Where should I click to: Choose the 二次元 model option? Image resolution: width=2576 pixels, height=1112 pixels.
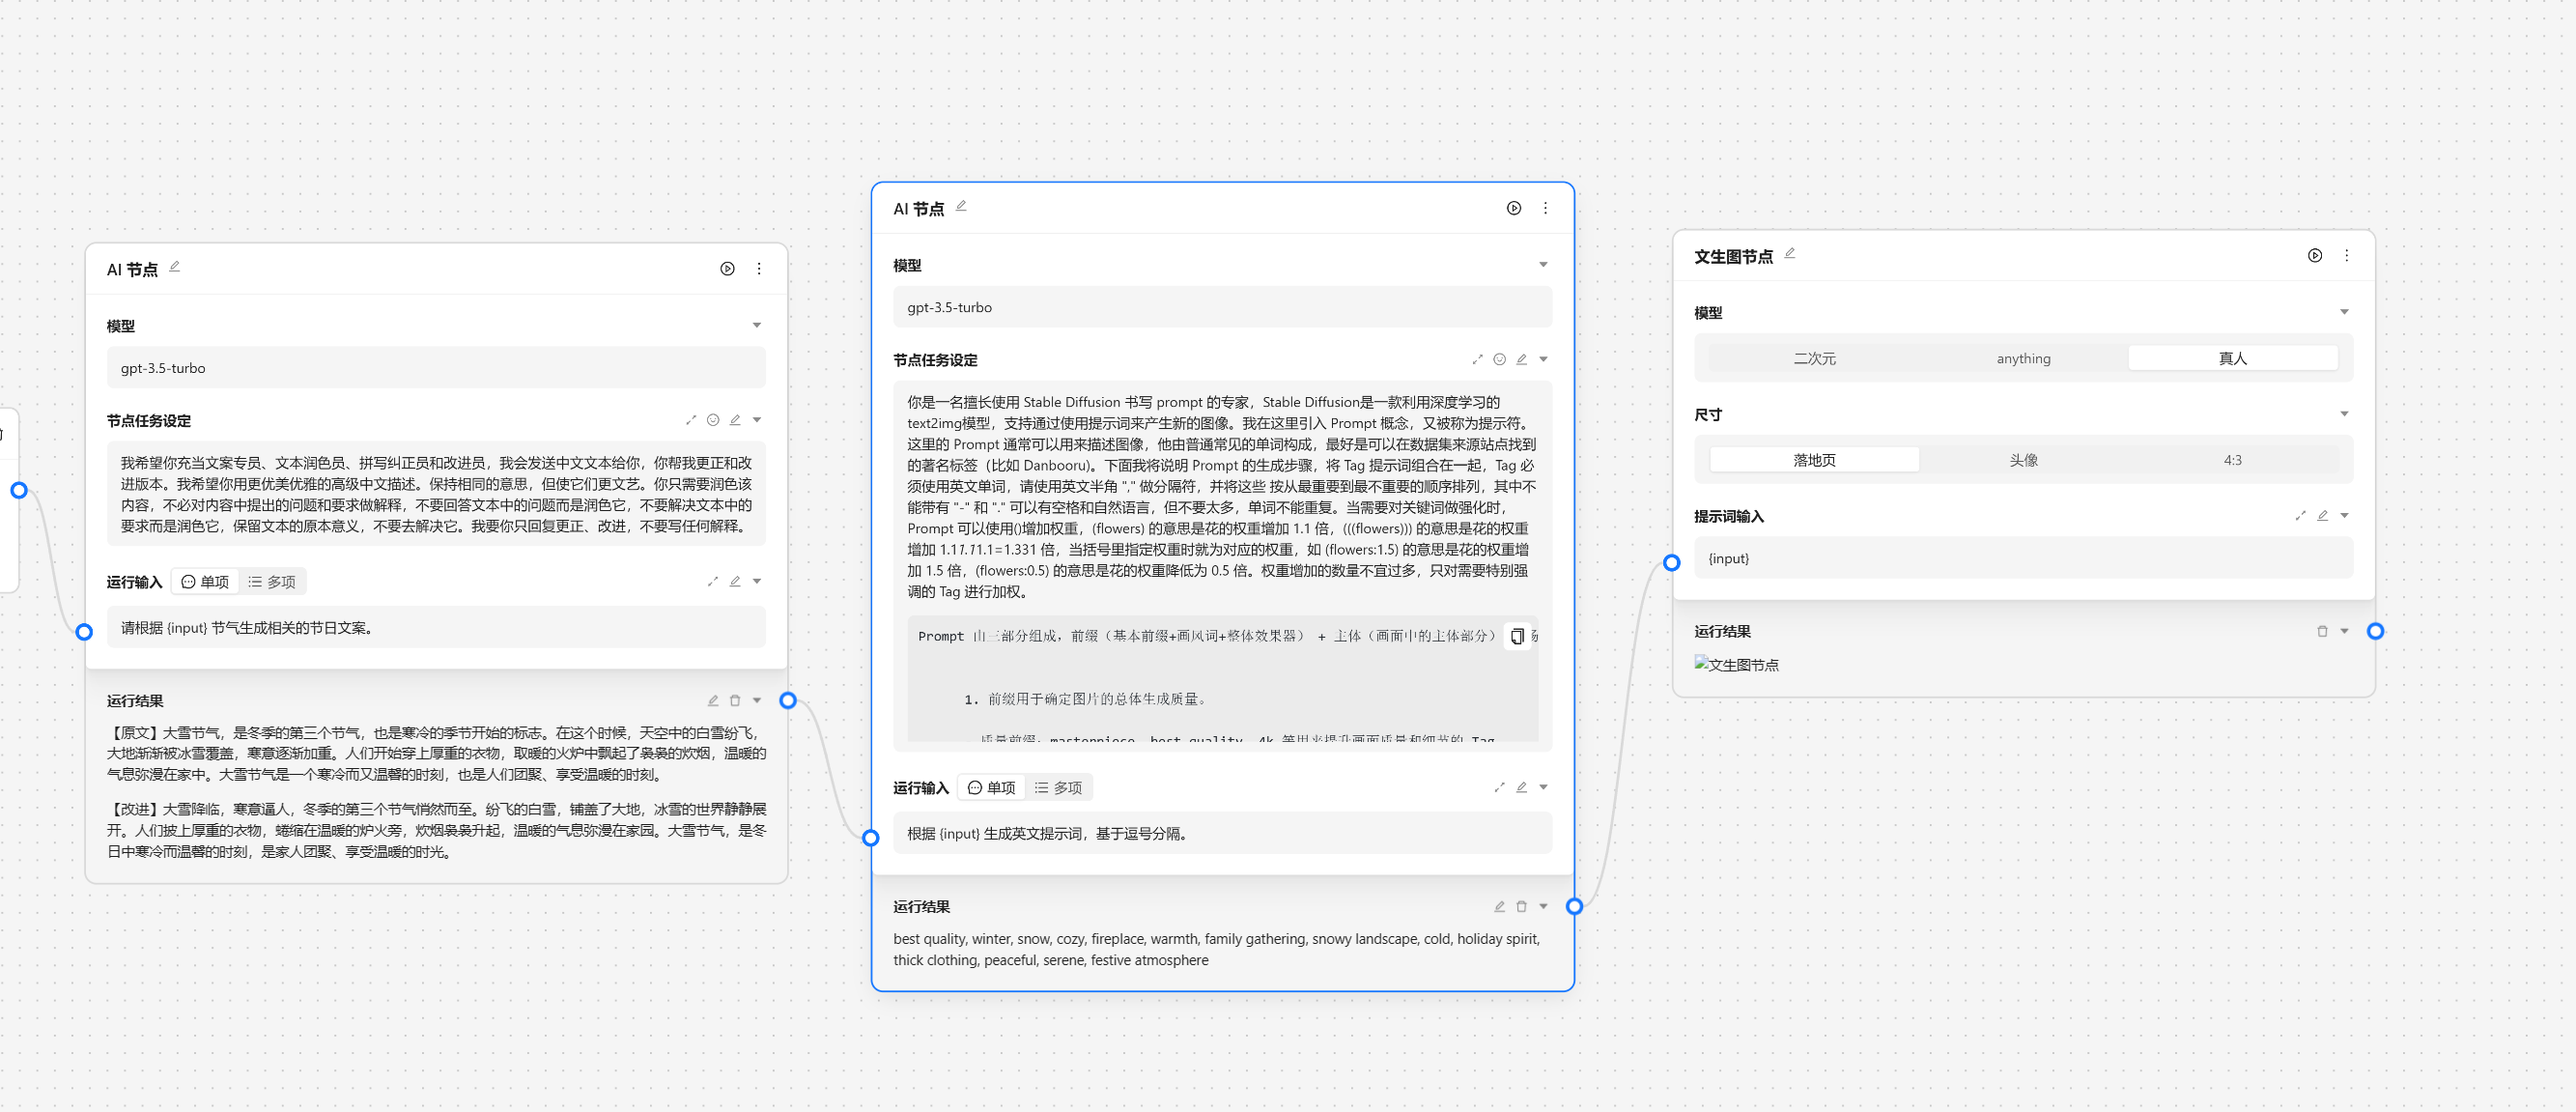(1814, 358)
